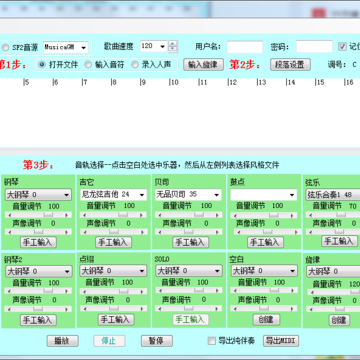Open the 空白 track instrument dropdown
Image resolution: width=360 pixels, height=360 pixels.
(x=264, y=271)
